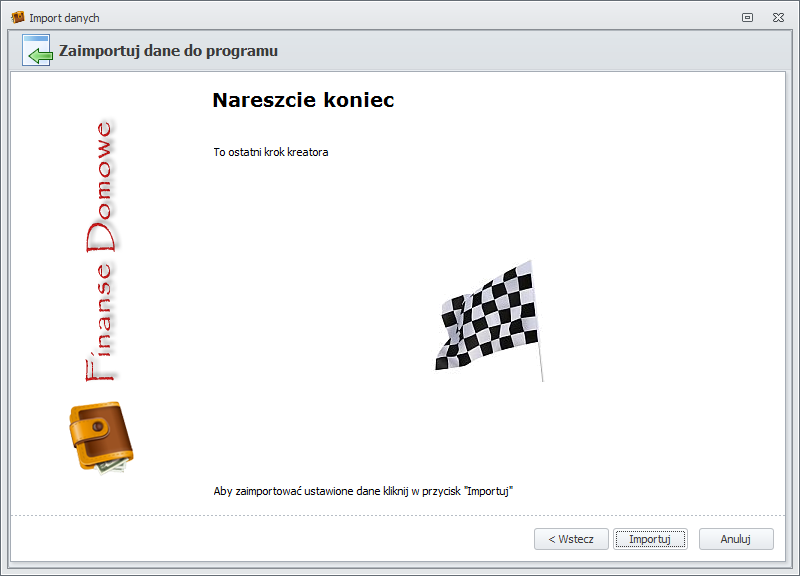Click the quoted Importuj word in the instruction

pyautogui.click(x=489, y=491)
